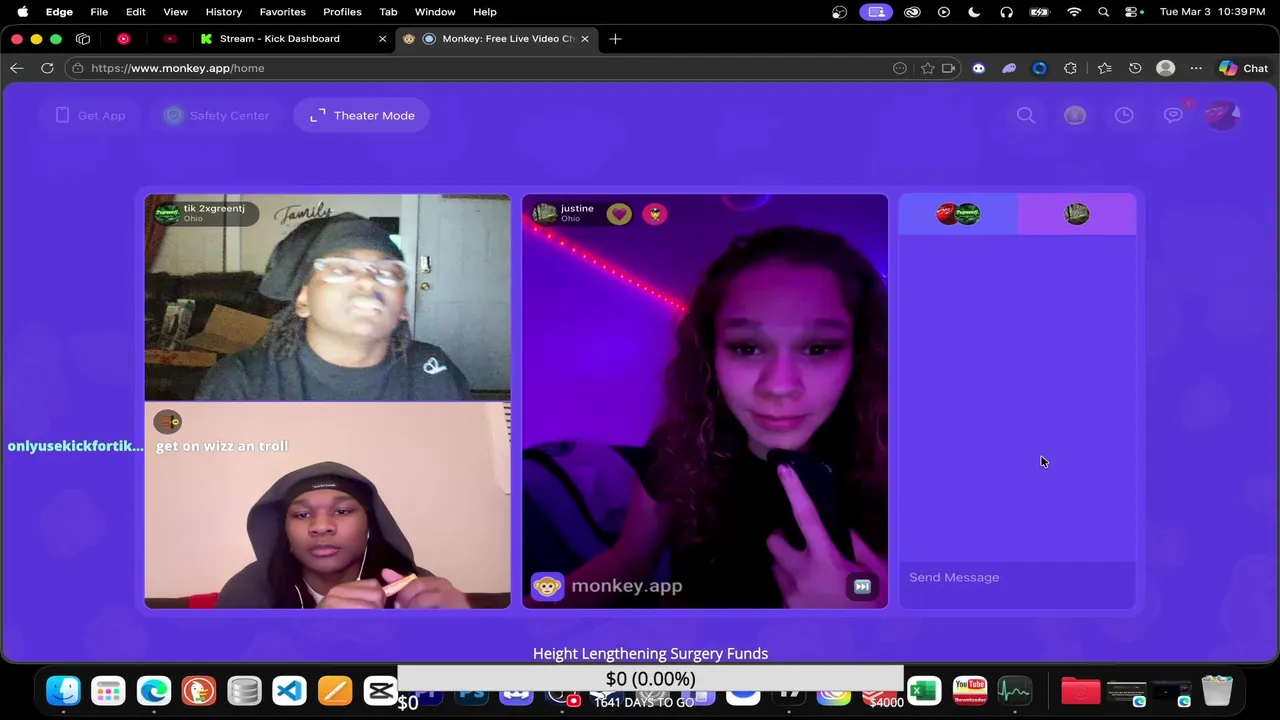Open the Trash in the Dock

tap(1217, 691)
